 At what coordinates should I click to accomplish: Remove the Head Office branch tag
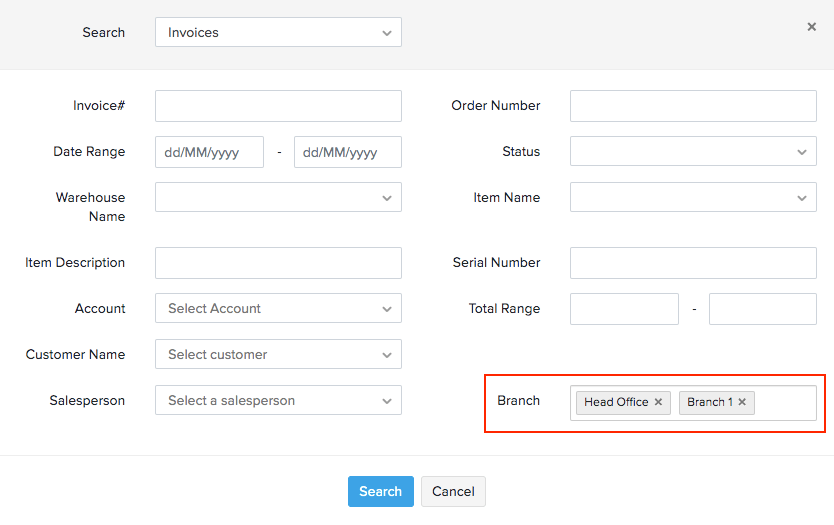[658, 402]
